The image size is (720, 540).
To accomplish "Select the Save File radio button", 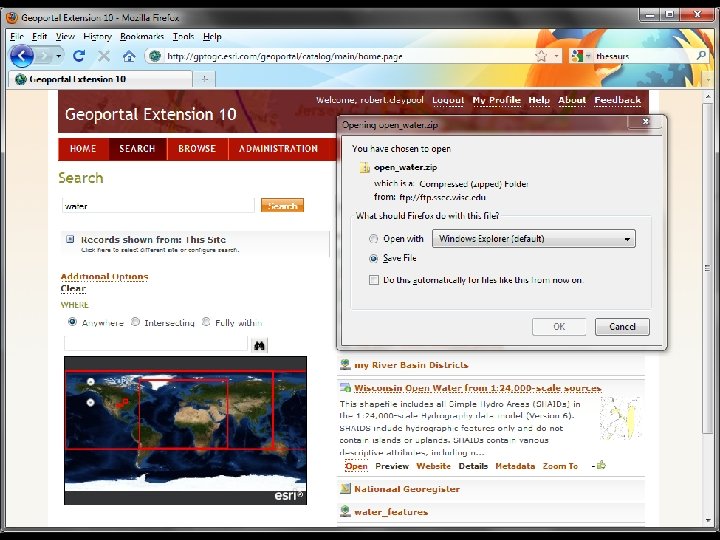I will pos(373,259).
